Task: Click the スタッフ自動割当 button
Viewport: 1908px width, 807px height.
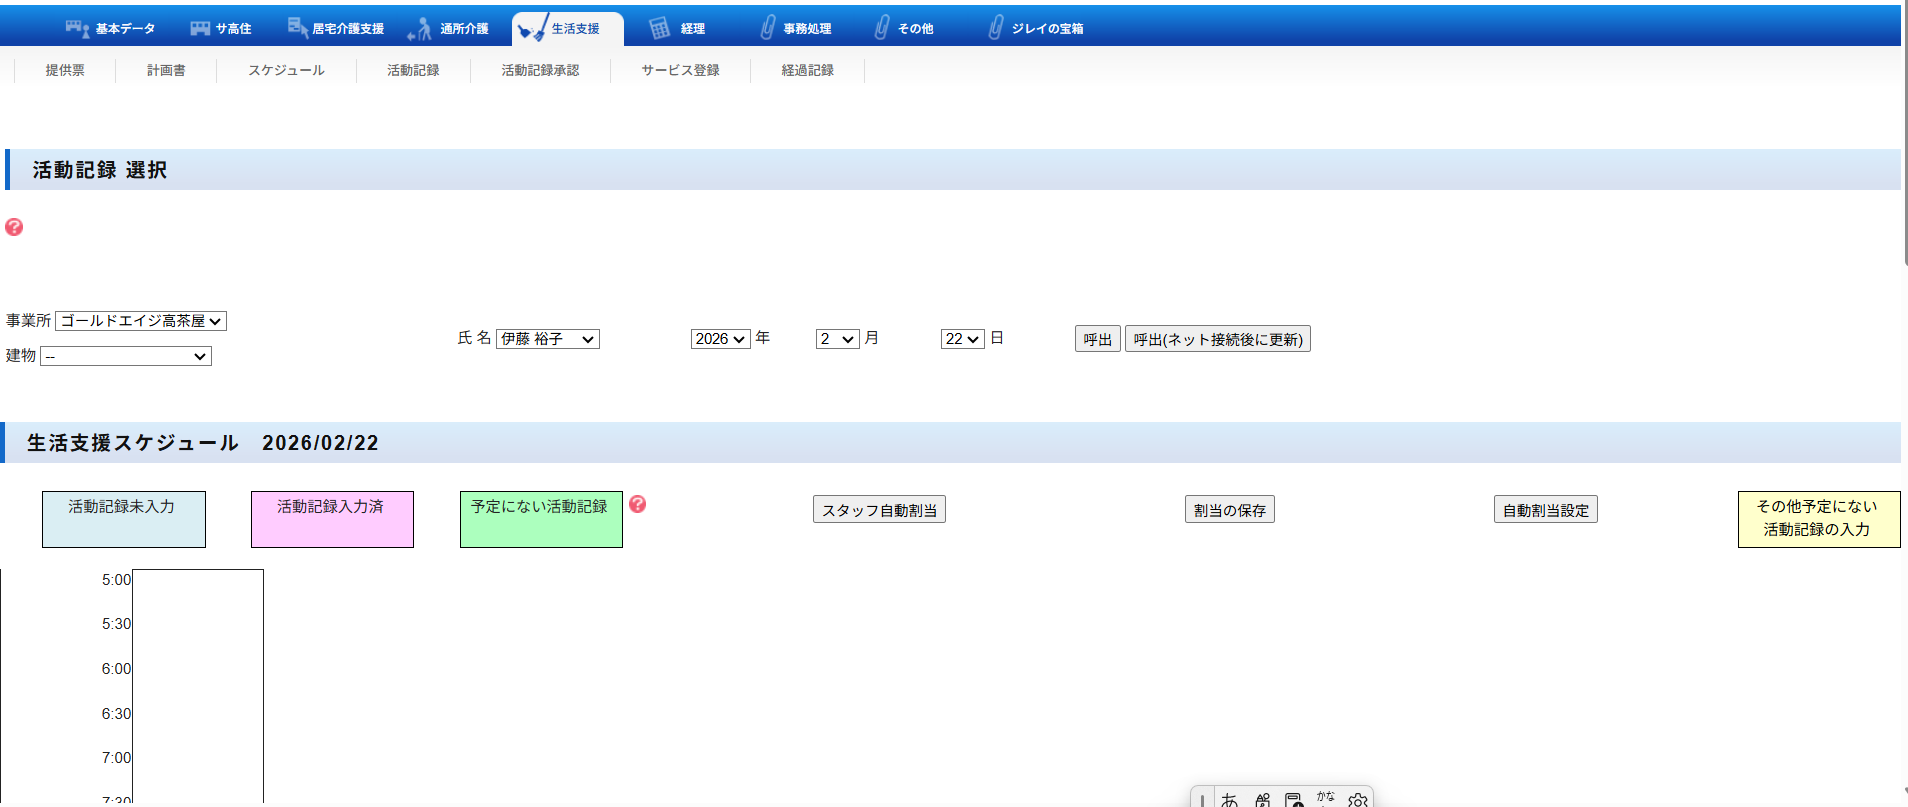Action: pos(879,510)
